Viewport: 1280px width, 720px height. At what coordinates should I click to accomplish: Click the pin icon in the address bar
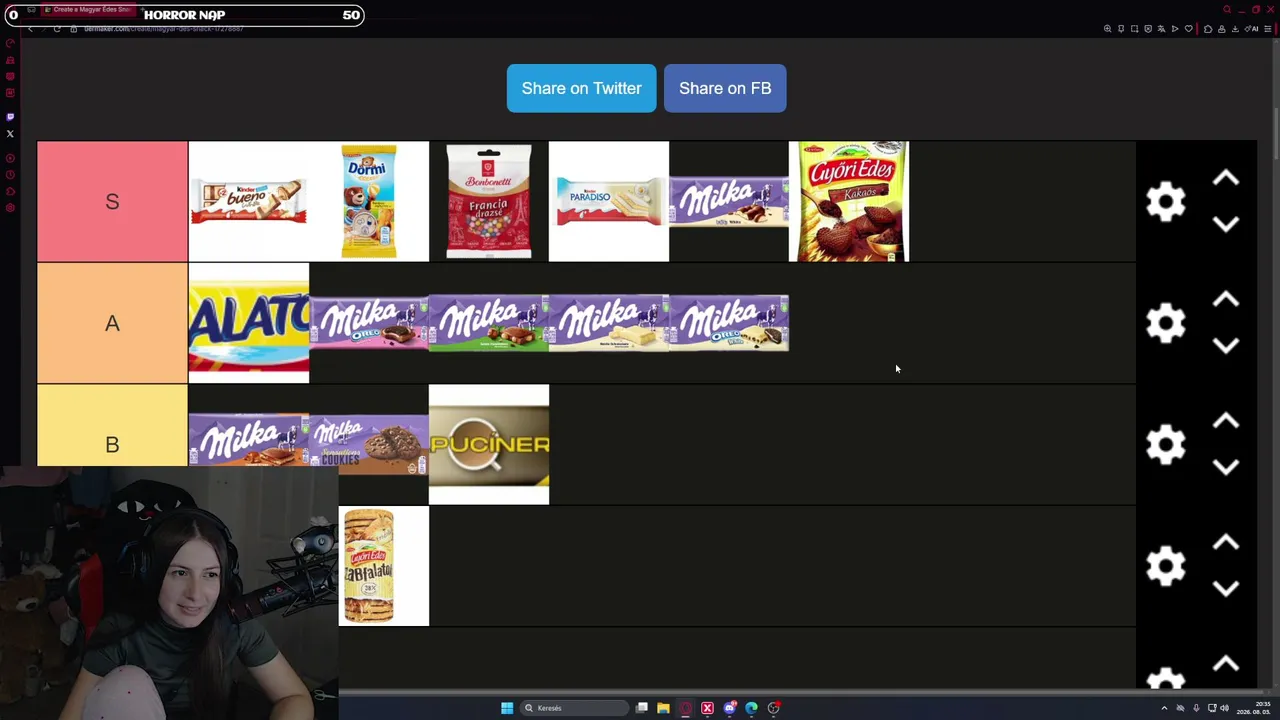click(1121, 29)
